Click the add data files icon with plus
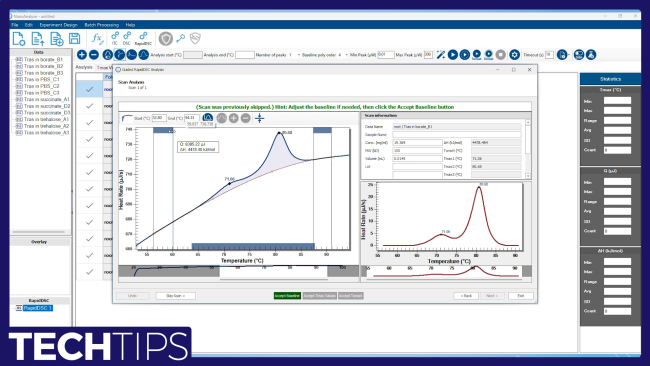650x366 pixels. point(56,39)
